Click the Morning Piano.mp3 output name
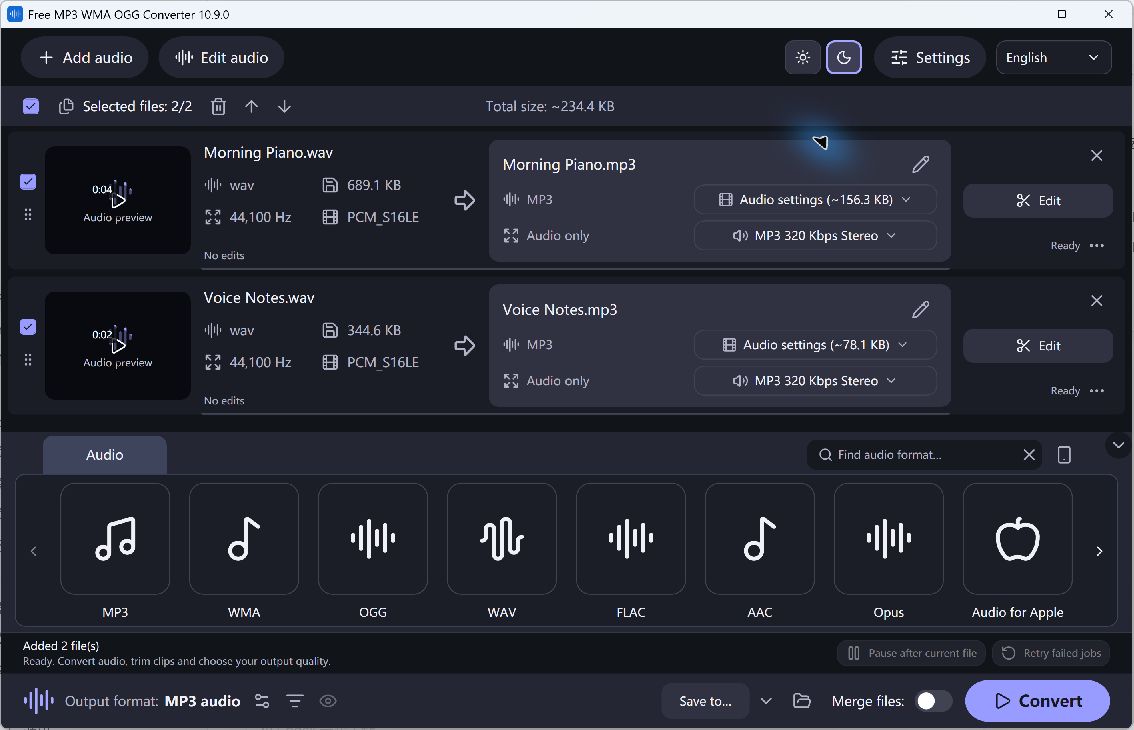The height and width of the screenshot is (730, 1134). [x=569, y=165]
